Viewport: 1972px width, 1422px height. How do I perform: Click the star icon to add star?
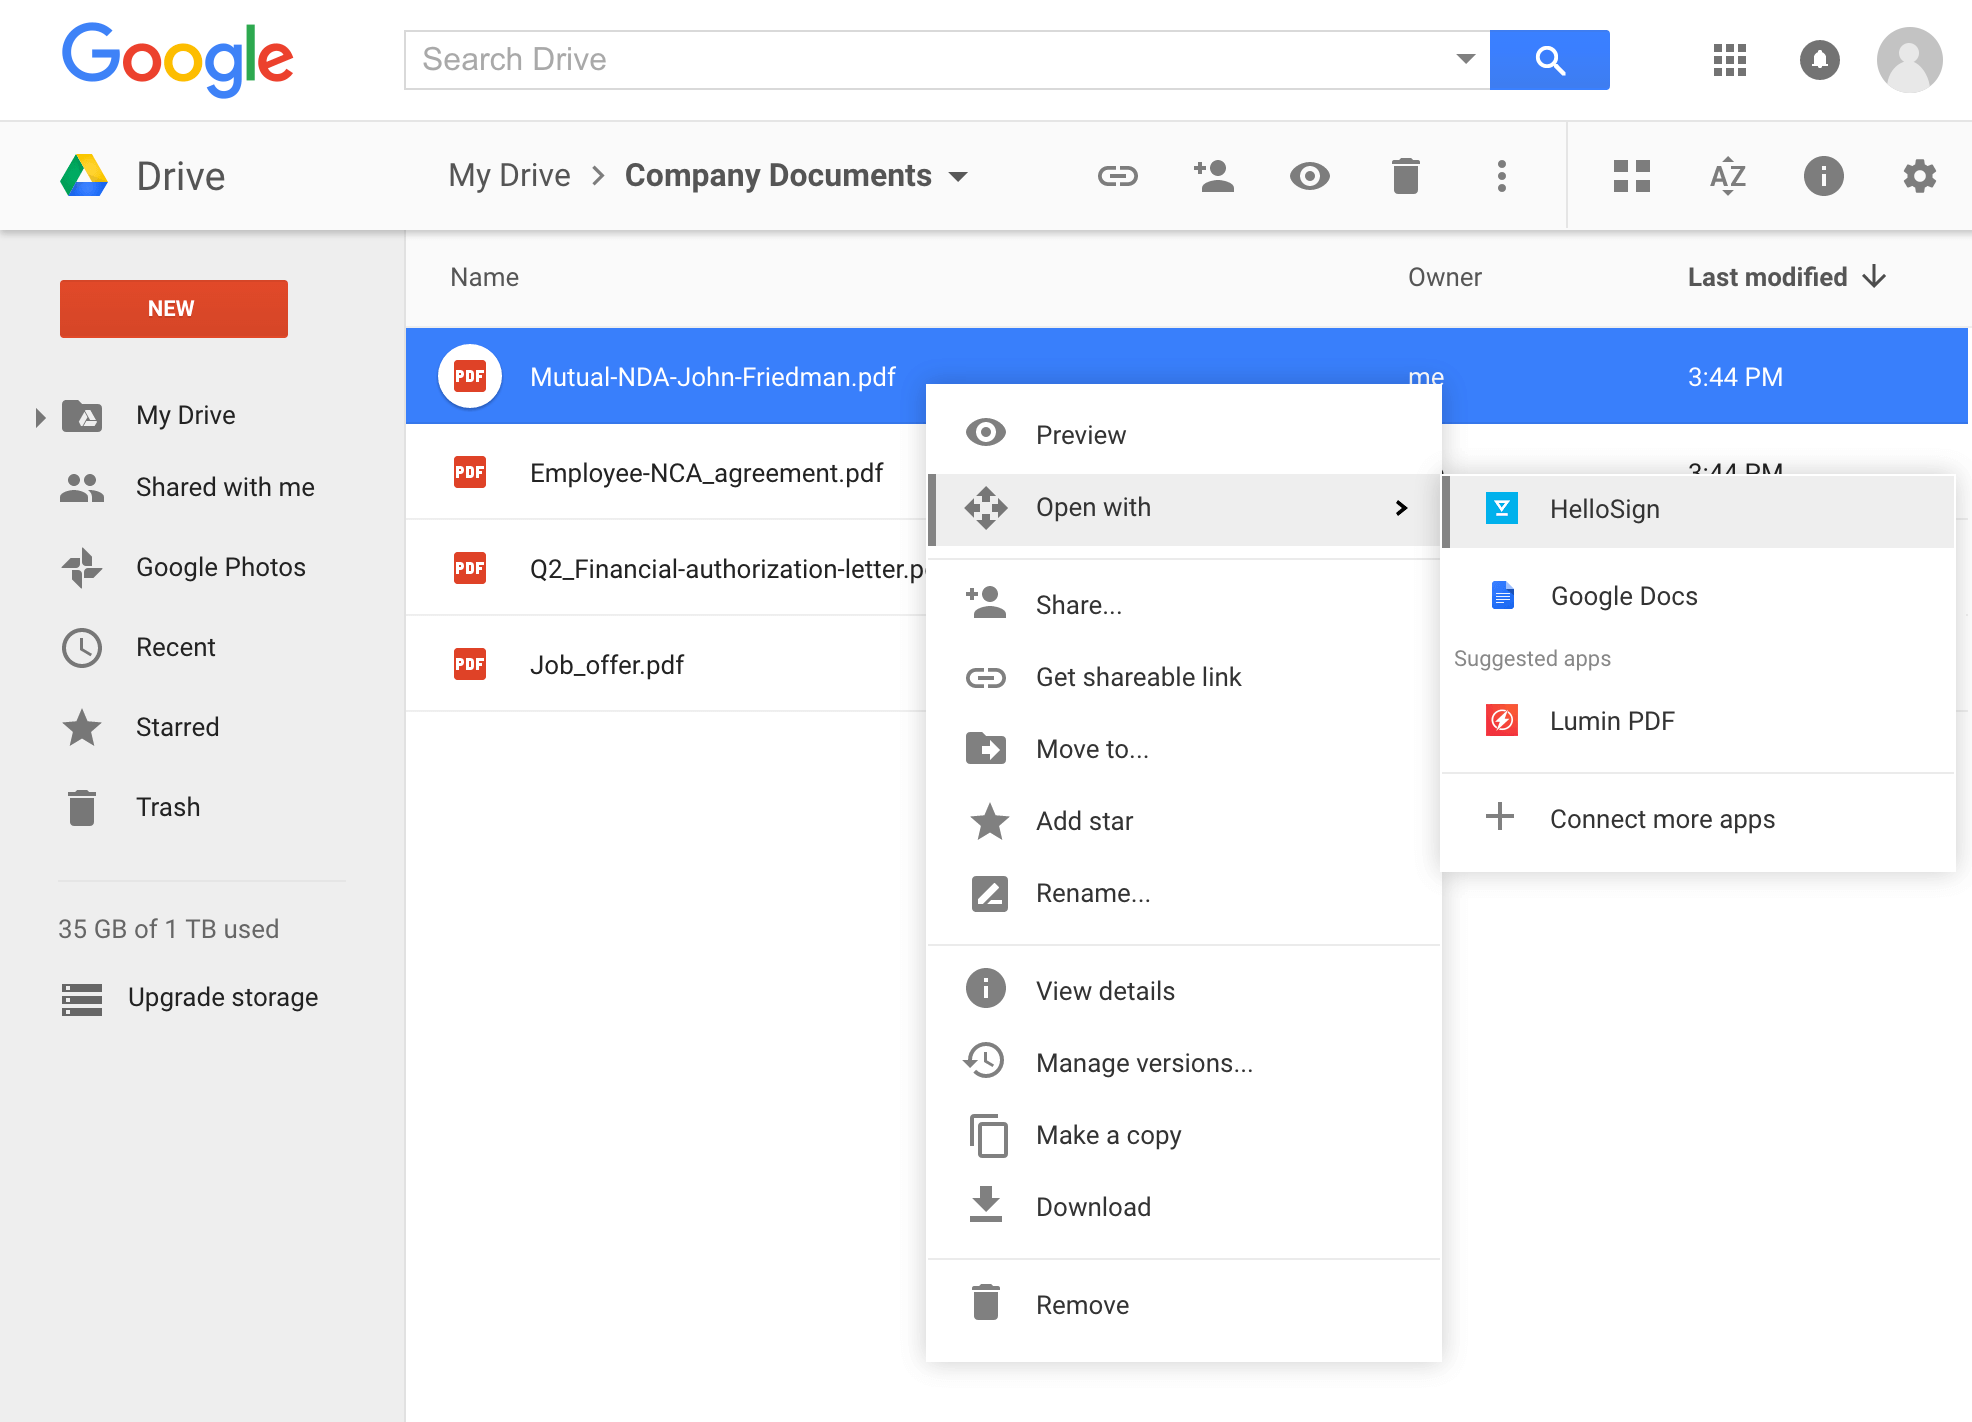point(988,819)
